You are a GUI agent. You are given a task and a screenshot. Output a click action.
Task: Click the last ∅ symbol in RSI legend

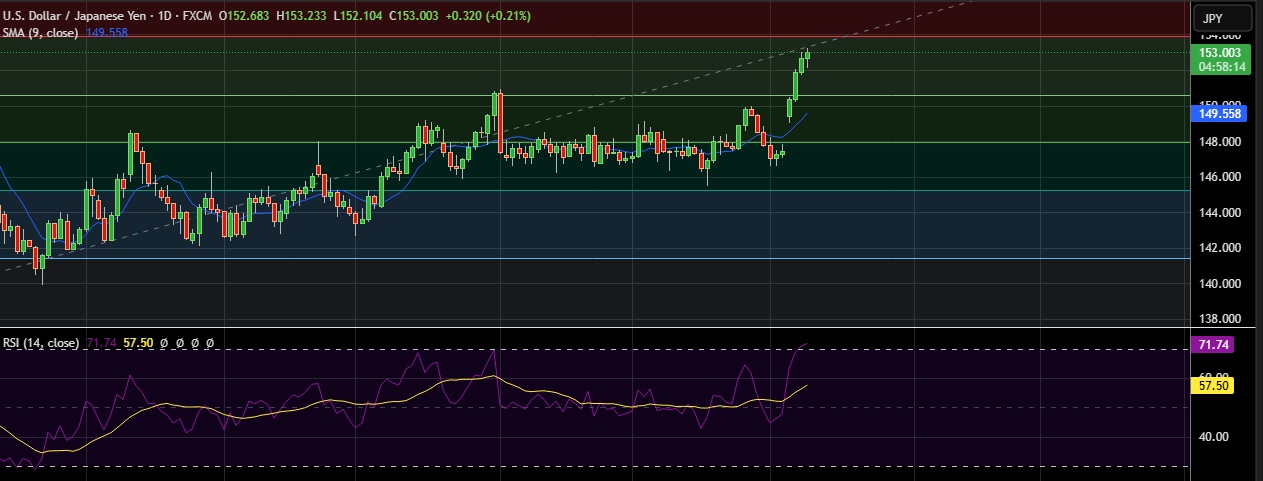tap(210, 343)
